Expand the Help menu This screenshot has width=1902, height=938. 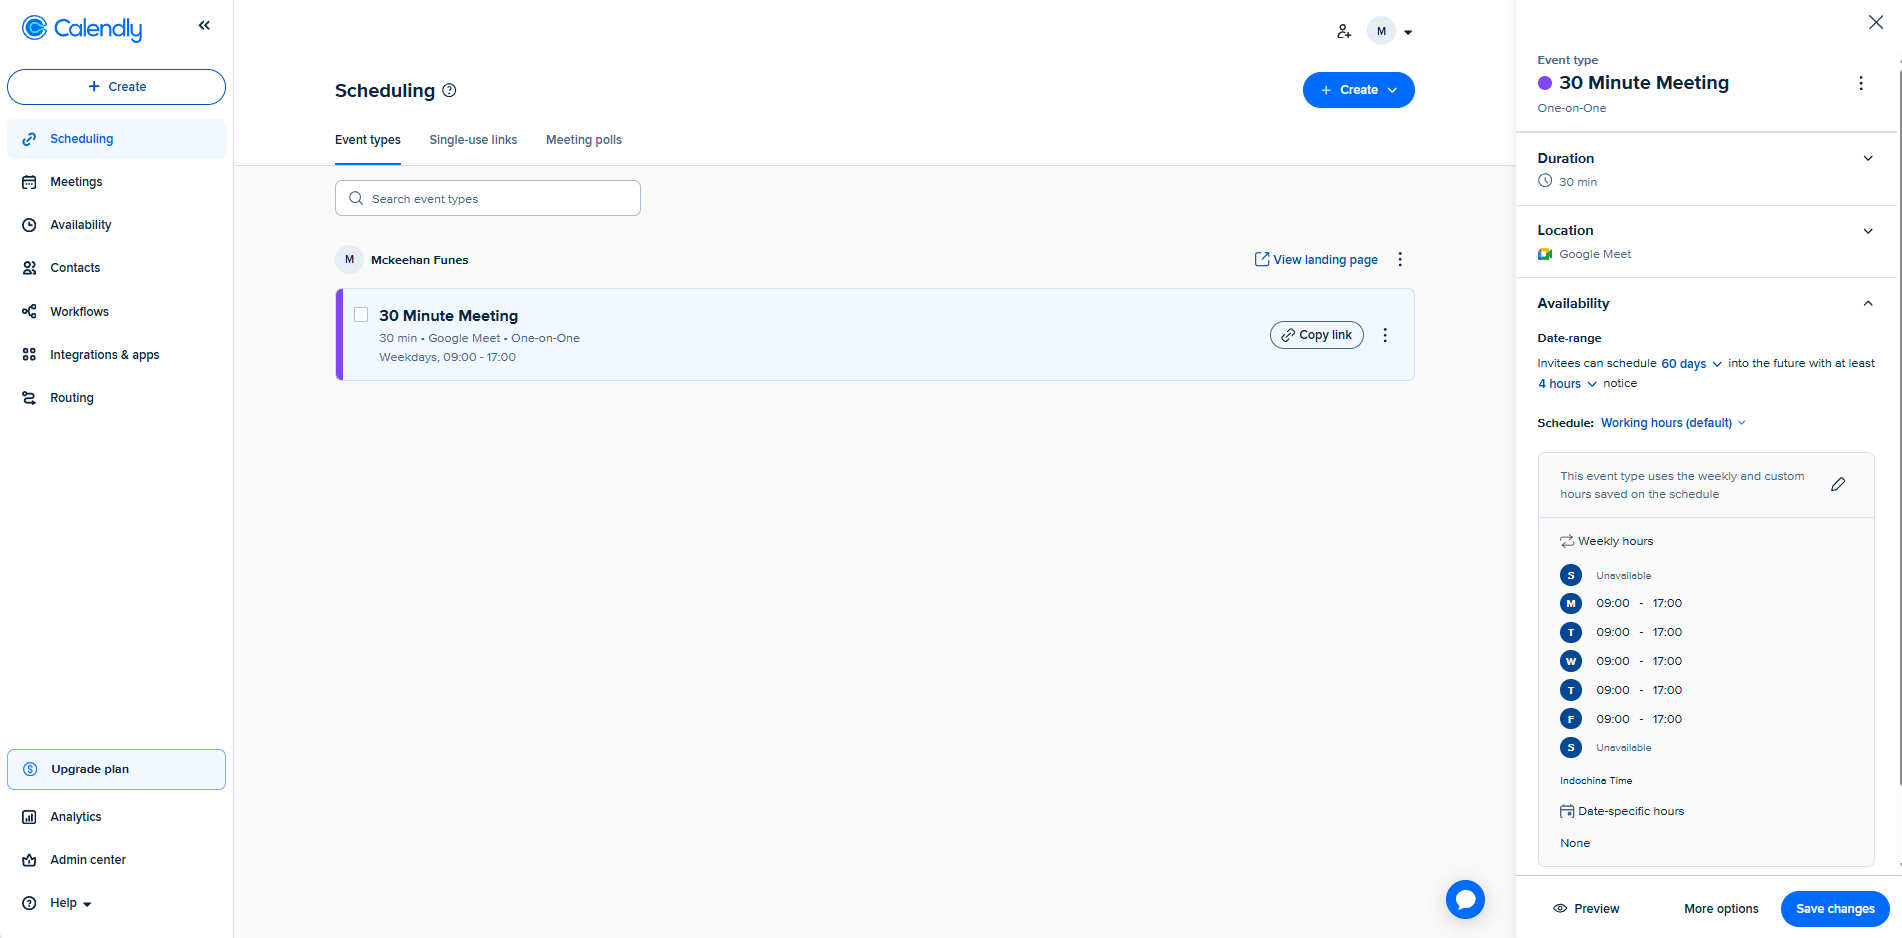(x=70, y=903)
